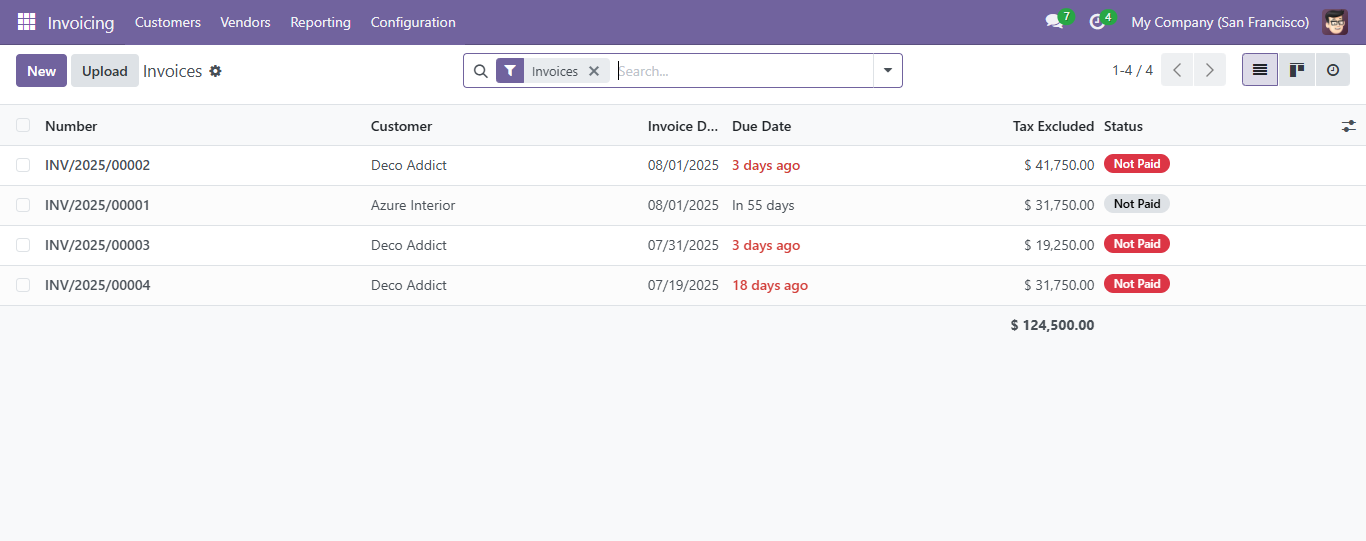Toggle the select-all checkbox in header
Image resolution: width=1366 pixels, height=541 pixels.
click(23, 125)
